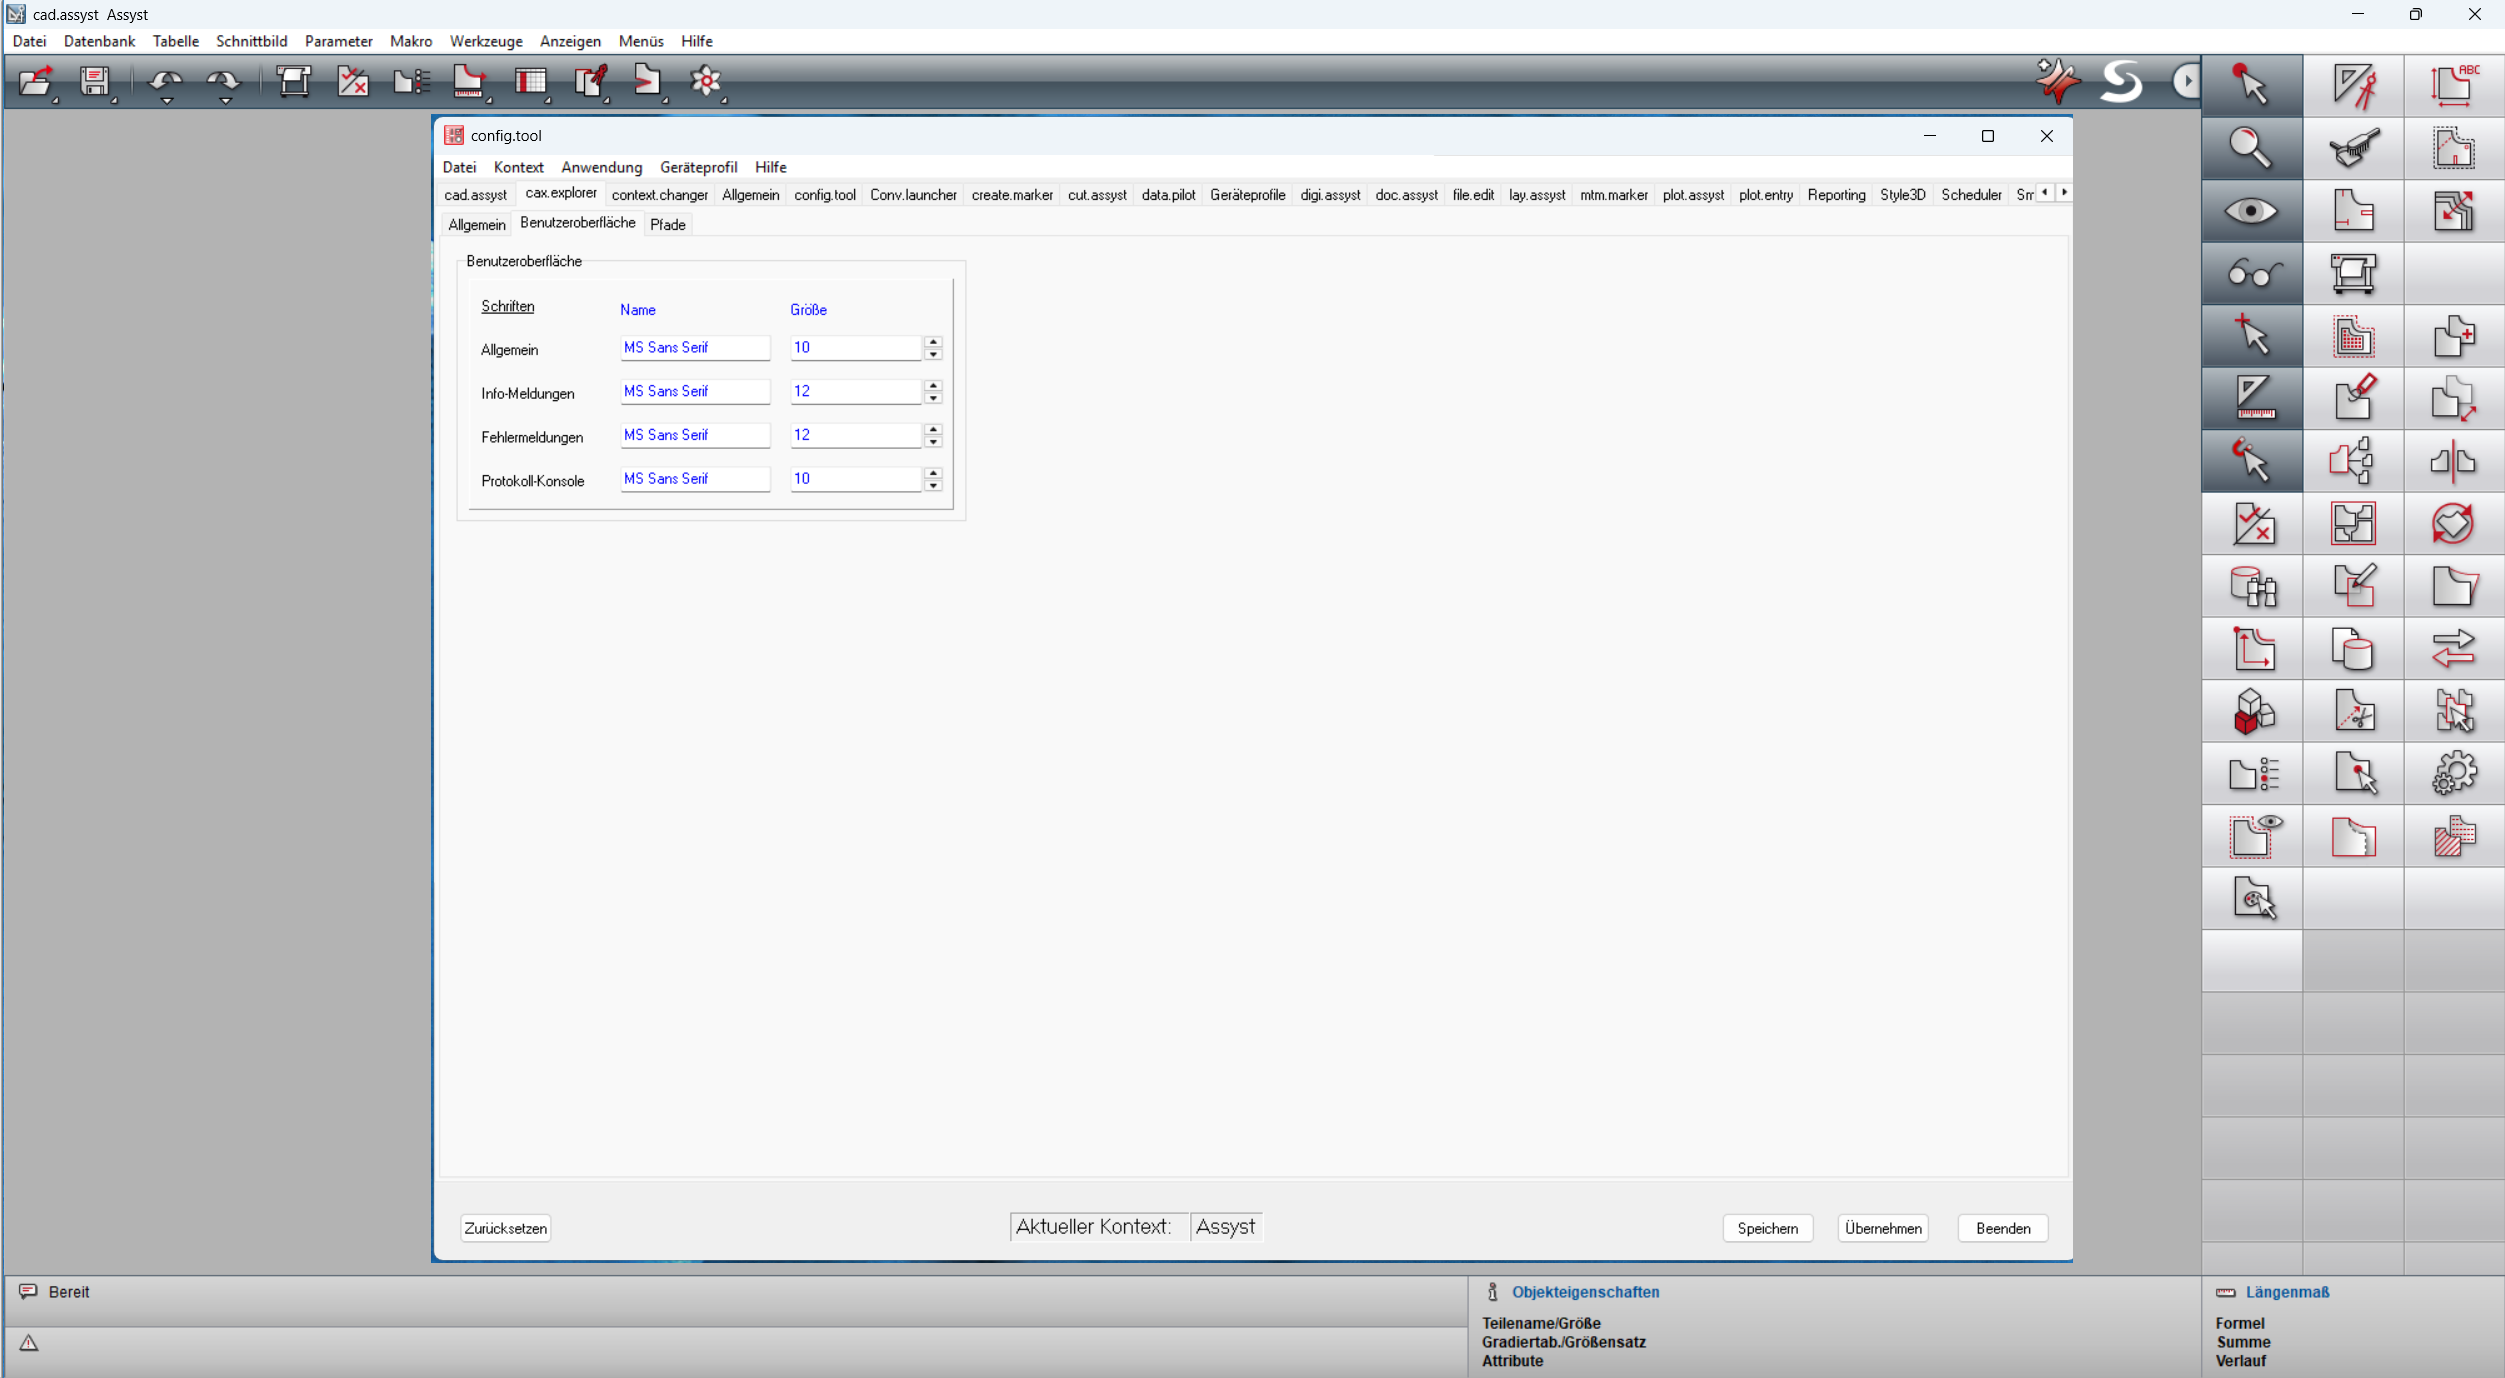Select the Style3D tab
The height and width of the screenshot is (1378, 2505).
pyautogui.click(x=1902, y=195)
